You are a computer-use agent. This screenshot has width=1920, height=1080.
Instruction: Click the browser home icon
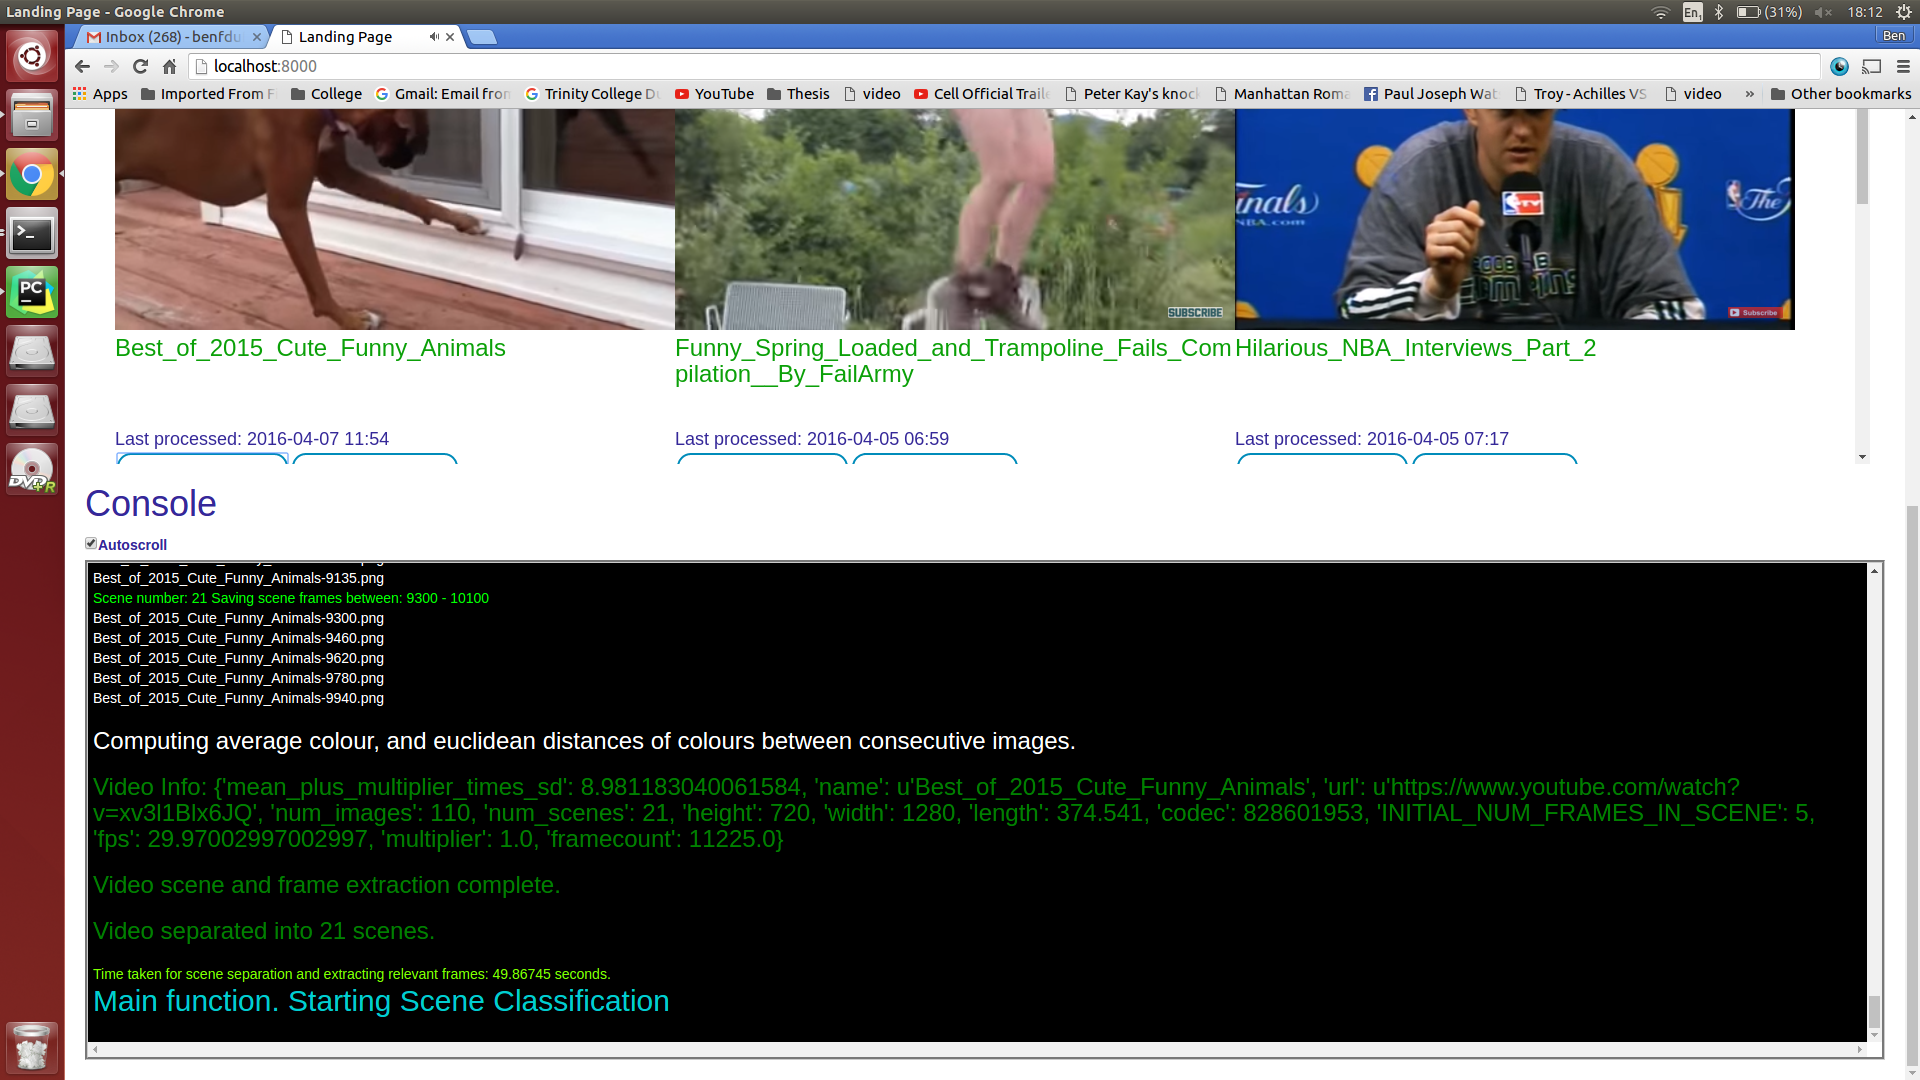pyautogui.click(x=169, y=66)
